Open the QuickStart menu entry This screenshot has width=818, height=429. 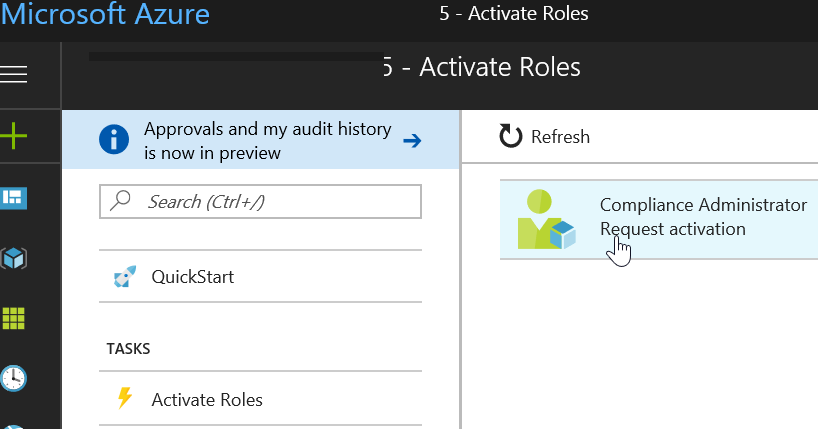click(x=193, y=276)
